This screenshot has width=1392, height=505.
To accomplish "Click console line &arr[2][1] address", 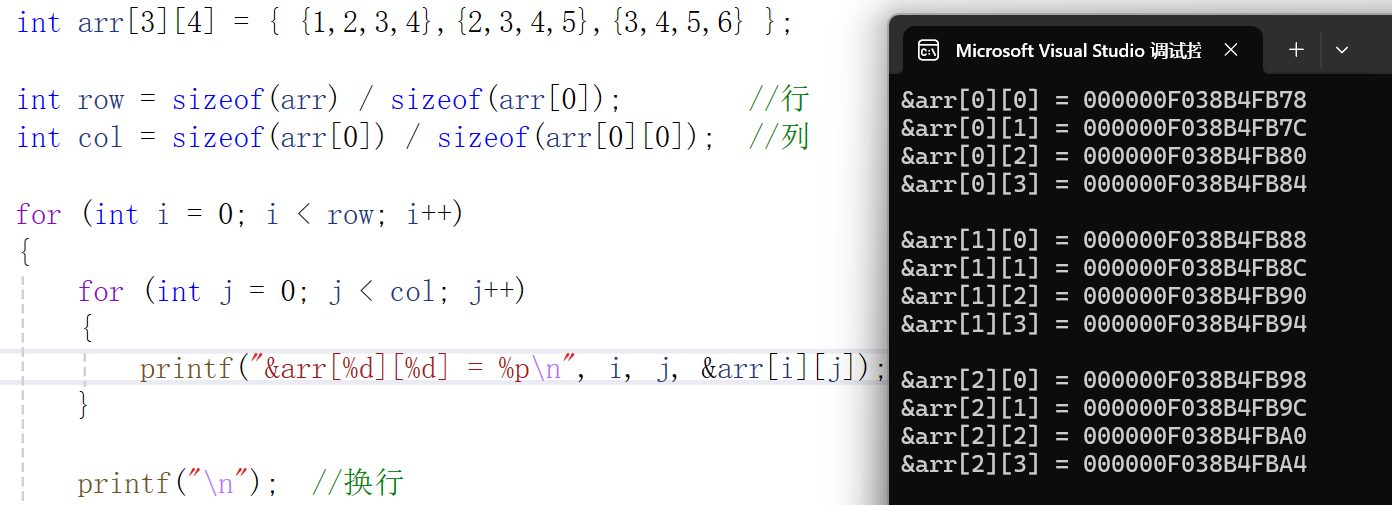I will pos(1104,408).
